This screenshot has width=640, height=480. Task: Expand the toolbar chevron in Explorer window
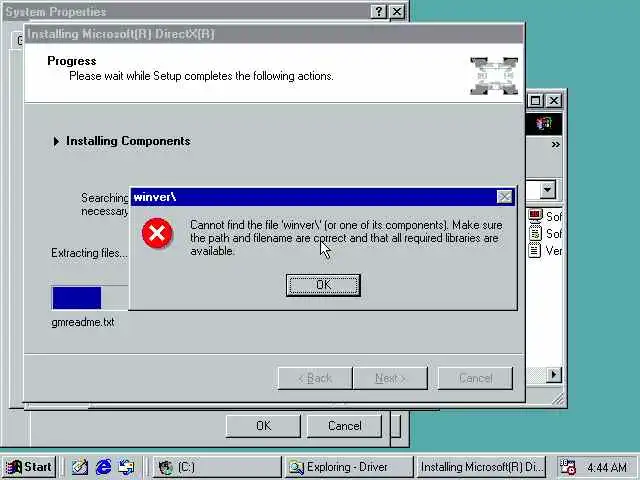555,144
